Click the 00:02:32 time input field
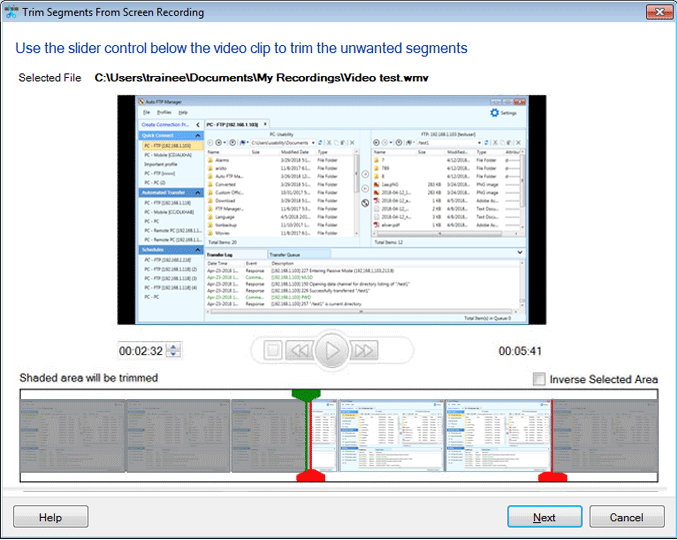Image resolution: width=677 pixels, height=540 pixels. (x=141, y=351)
